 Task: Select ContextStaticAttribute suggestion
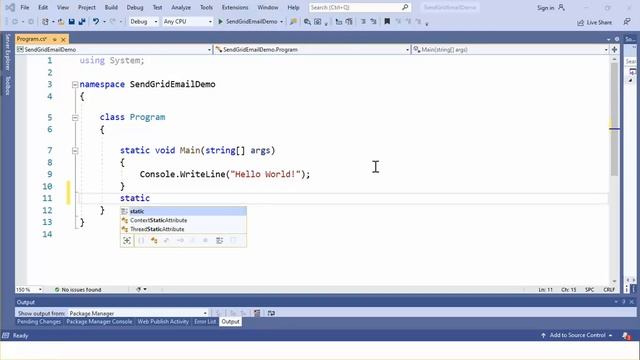click(x=183, y=220)
